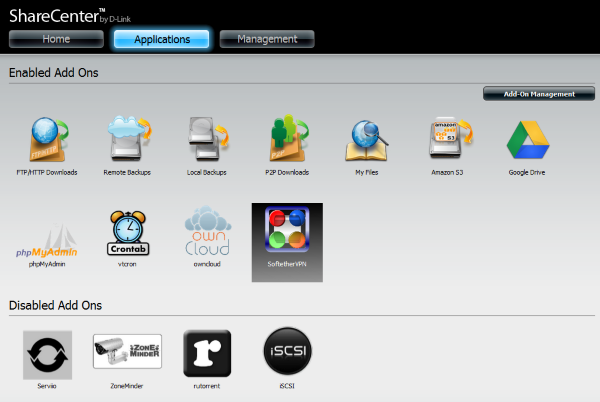Switch to the Applications tab
This screenshot has height=402, width=600.
[162, 39]
